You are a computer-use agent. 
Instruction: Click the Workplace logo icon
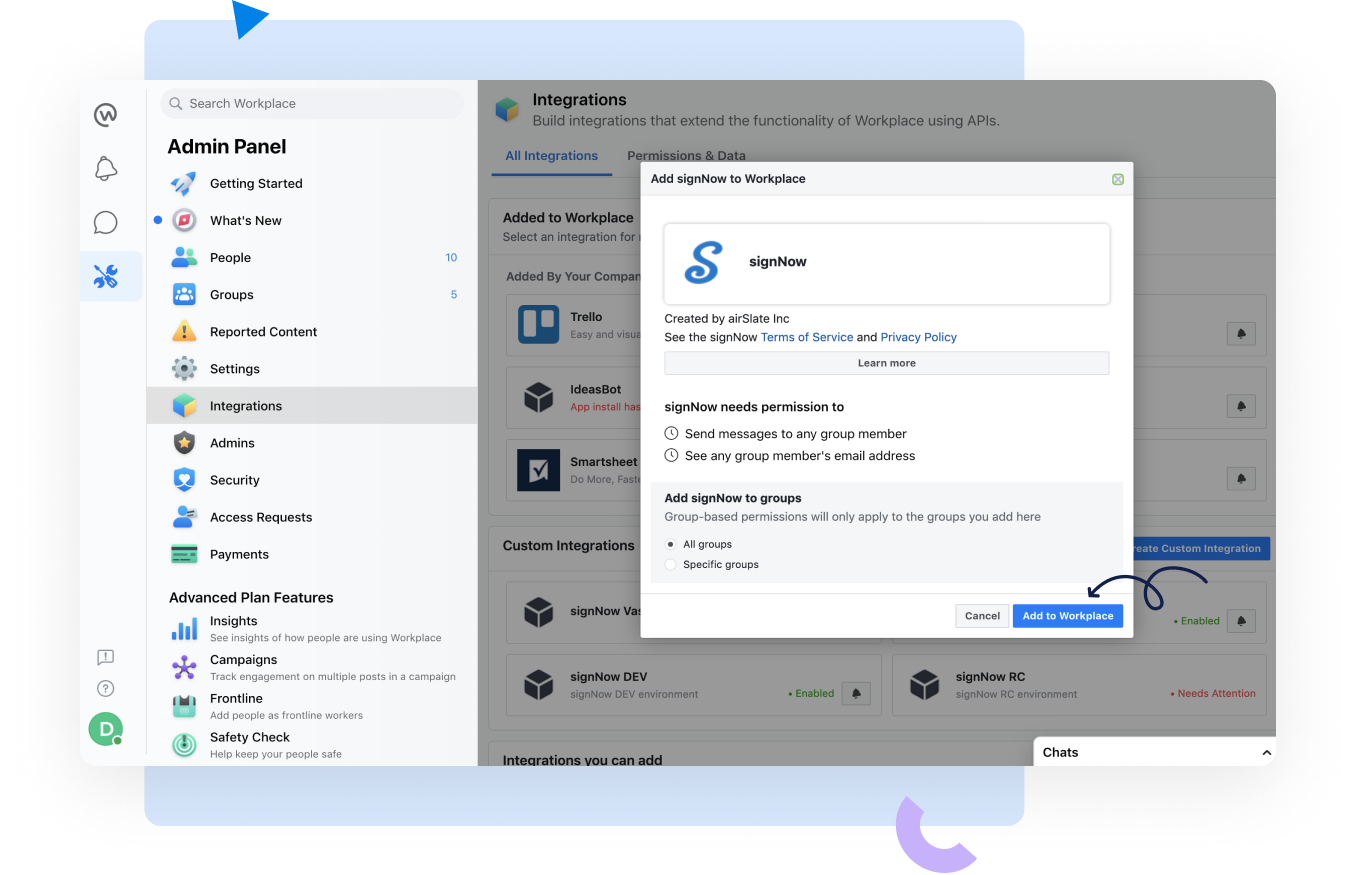(106, 115)
